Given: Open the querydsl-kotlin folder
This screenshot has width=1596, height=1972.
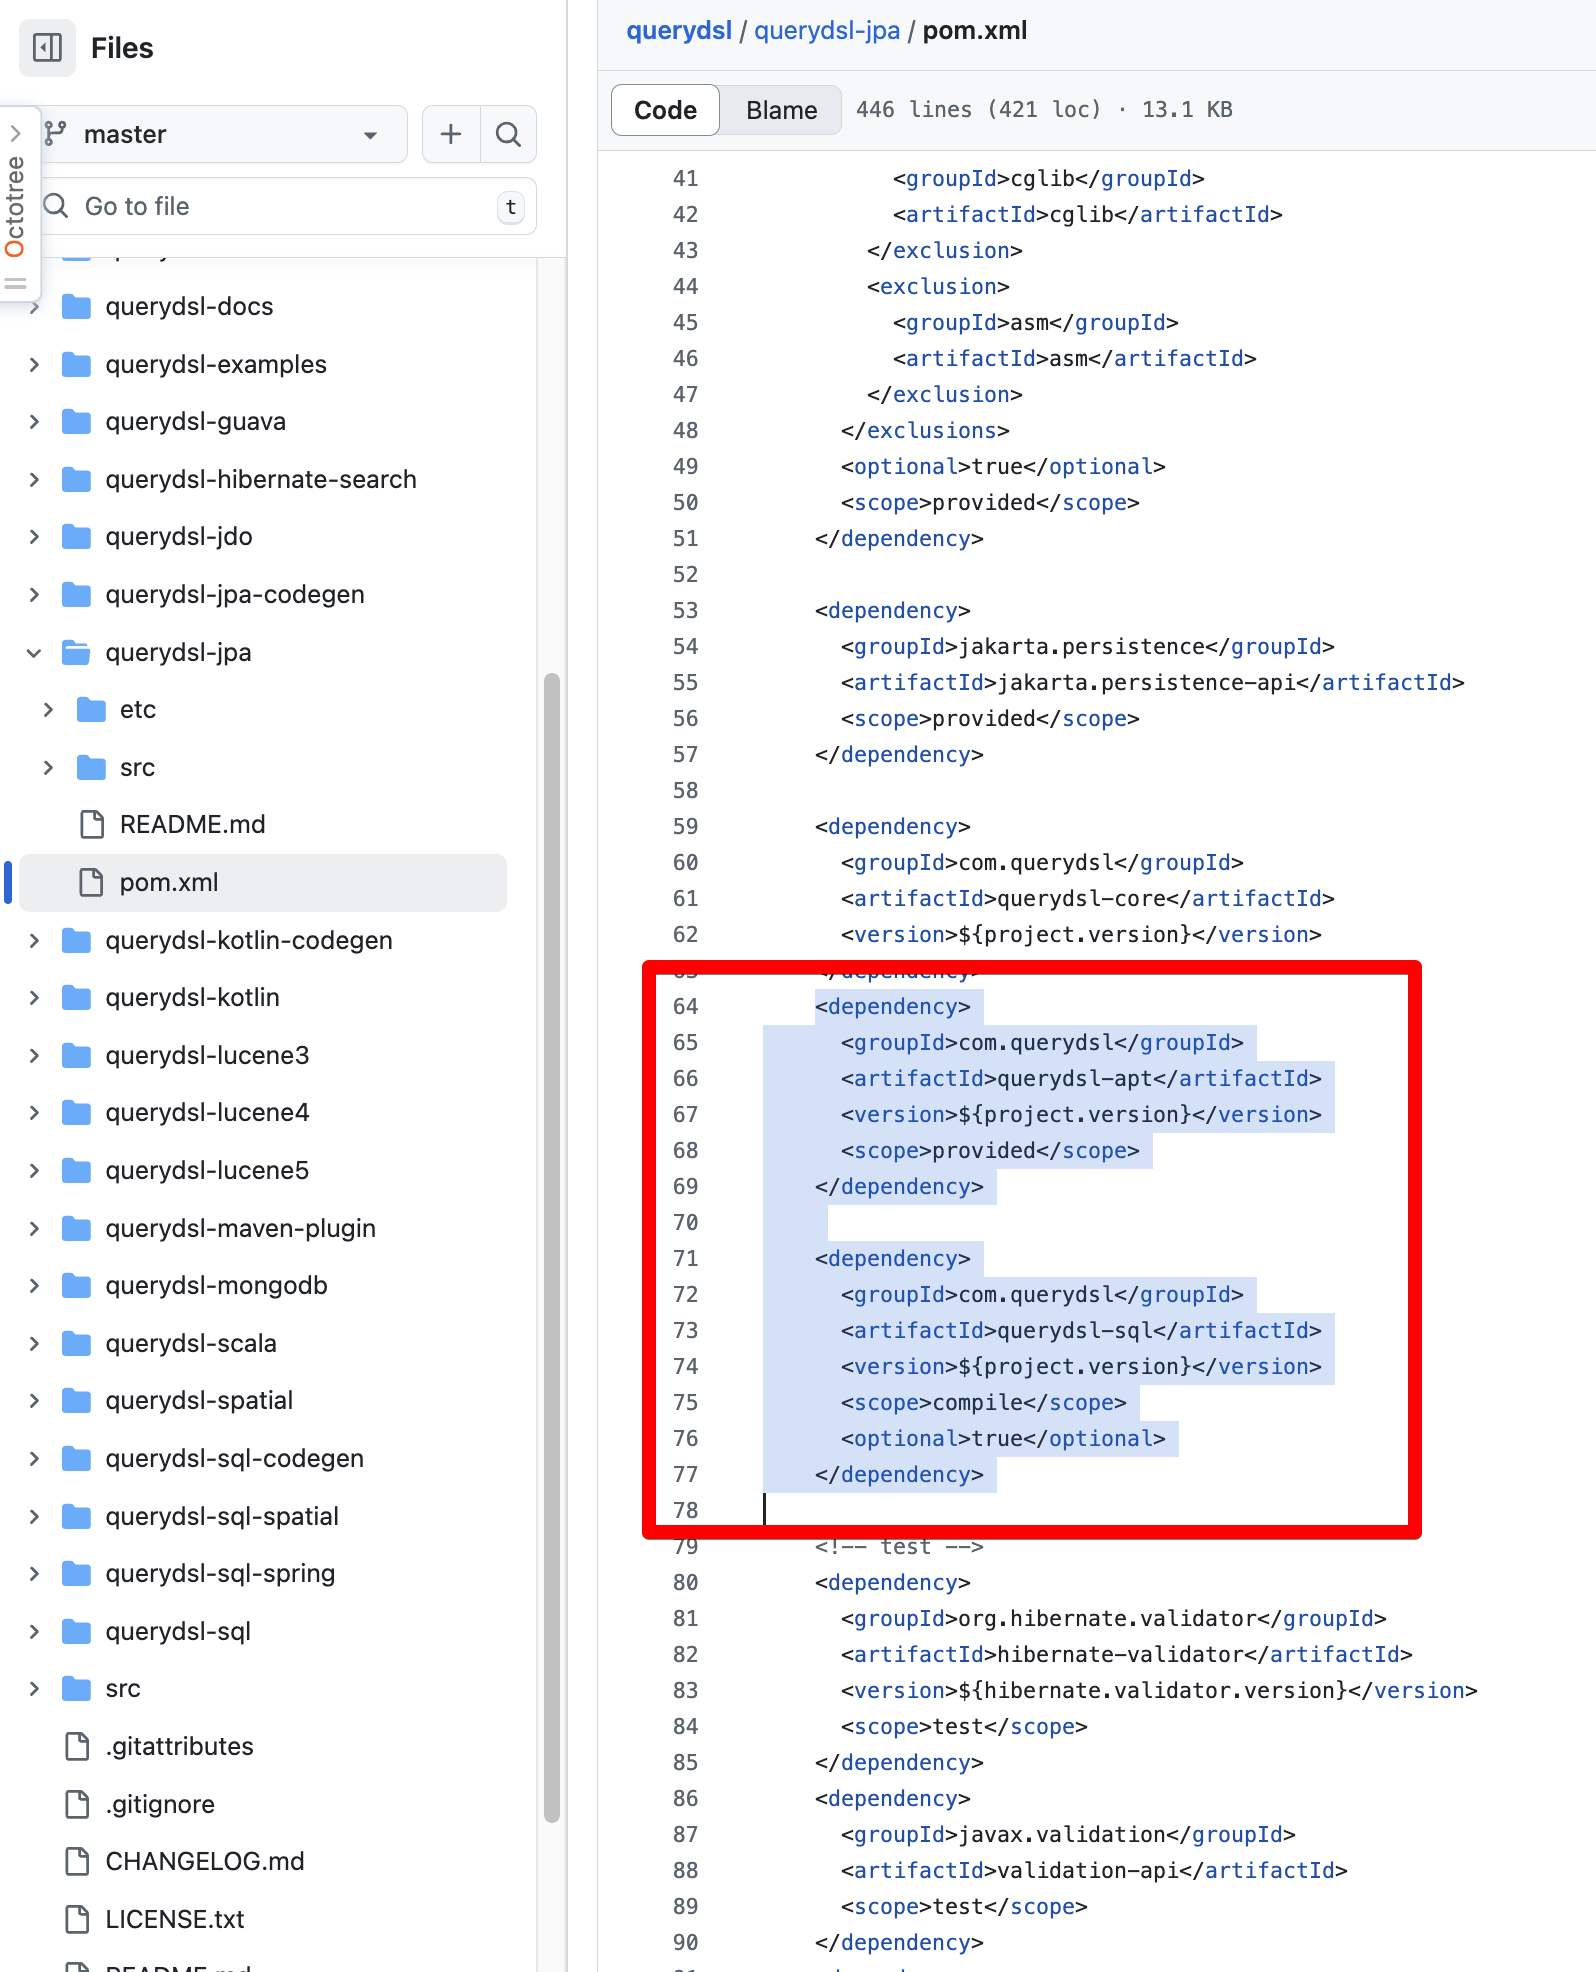Looking at the screenshot, I should (x=193, y=998).
